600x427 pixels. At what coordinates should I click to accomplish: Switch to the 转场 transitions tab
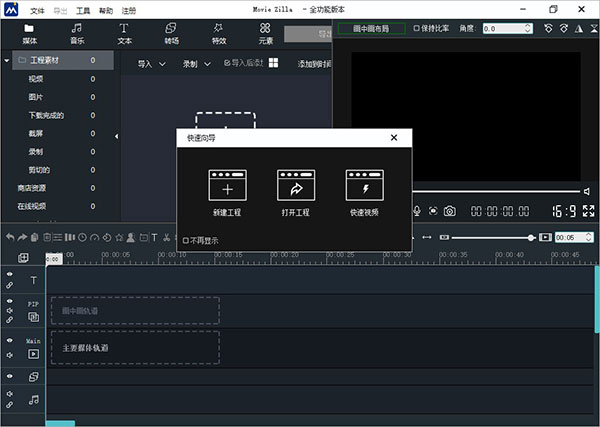tap(172, 33)
